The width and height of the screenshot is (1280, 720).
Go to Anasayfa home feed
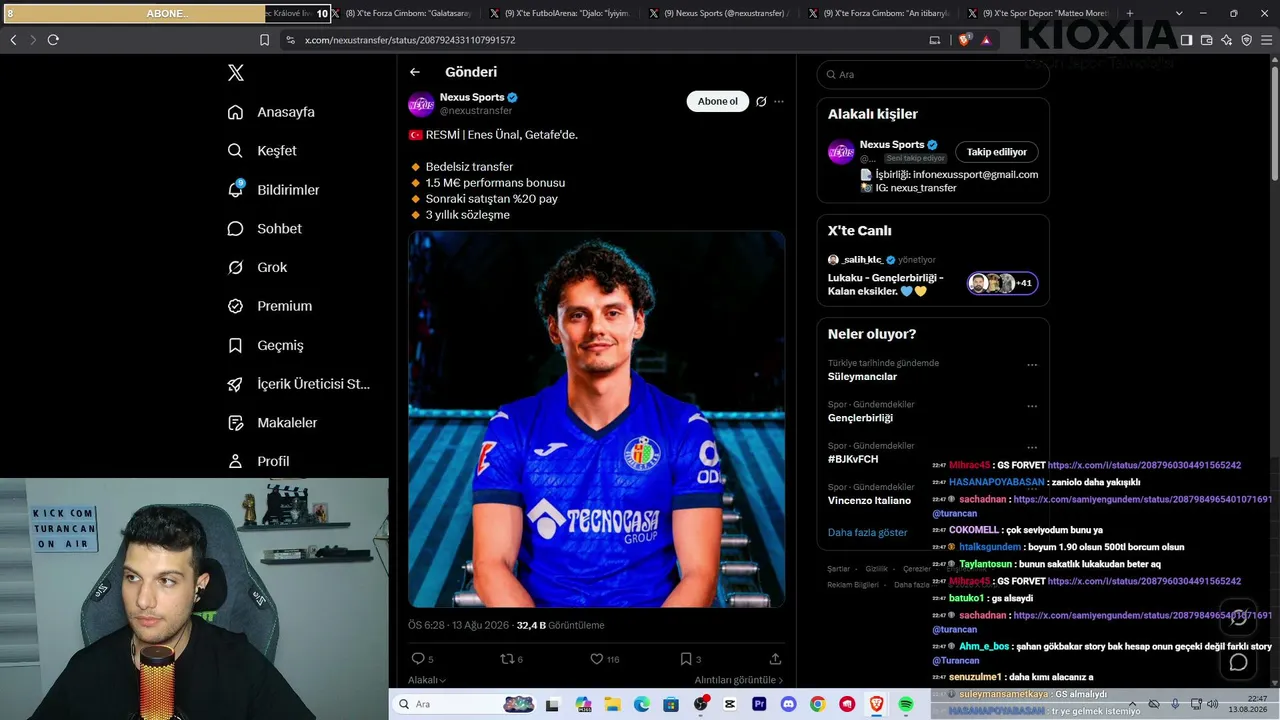[x=272, y=112]
